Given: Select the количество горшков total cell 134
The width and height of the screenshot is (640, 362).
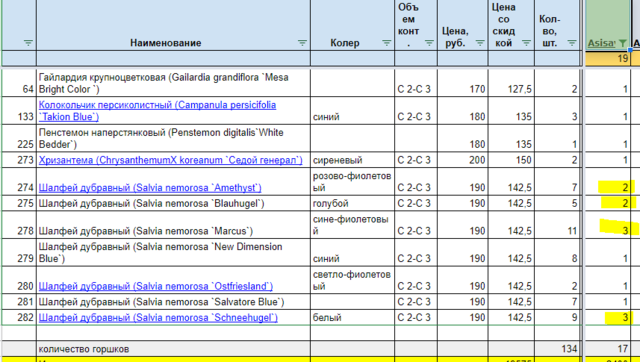Looking at the screenshot, I should 557,349.
